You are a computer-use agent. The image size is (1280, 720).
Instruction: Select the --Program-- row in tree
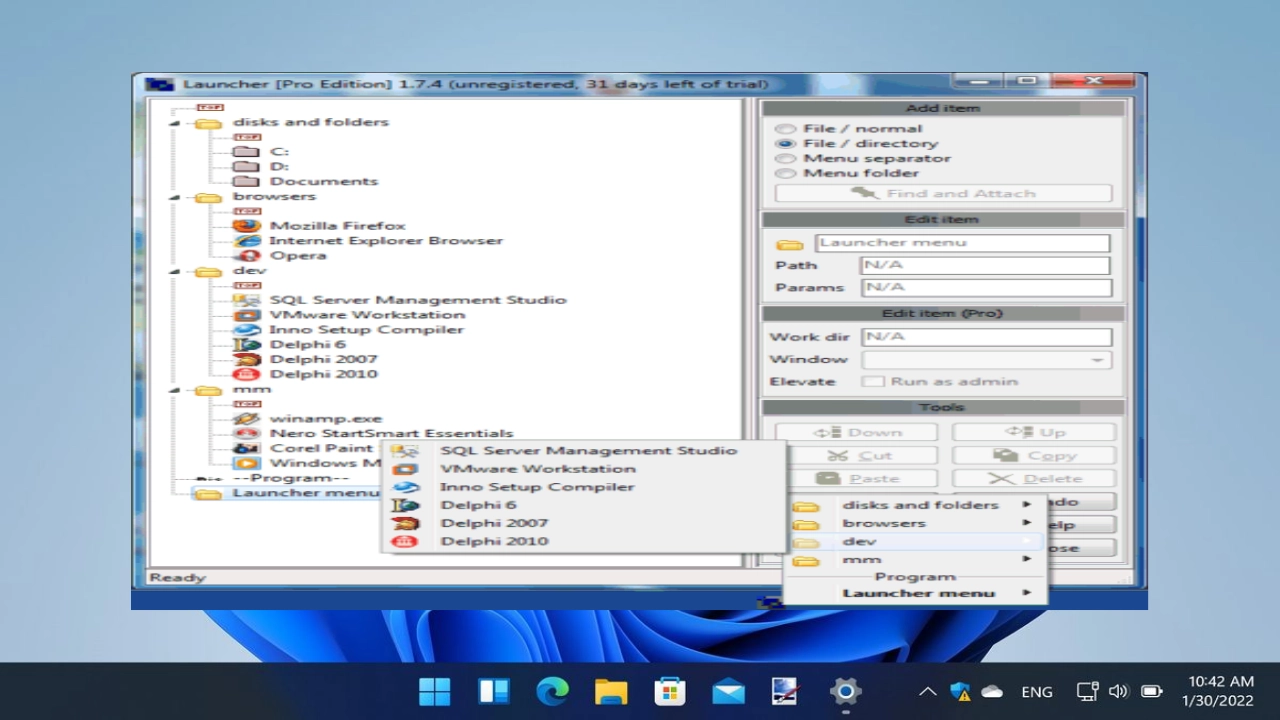pos(291,478)
